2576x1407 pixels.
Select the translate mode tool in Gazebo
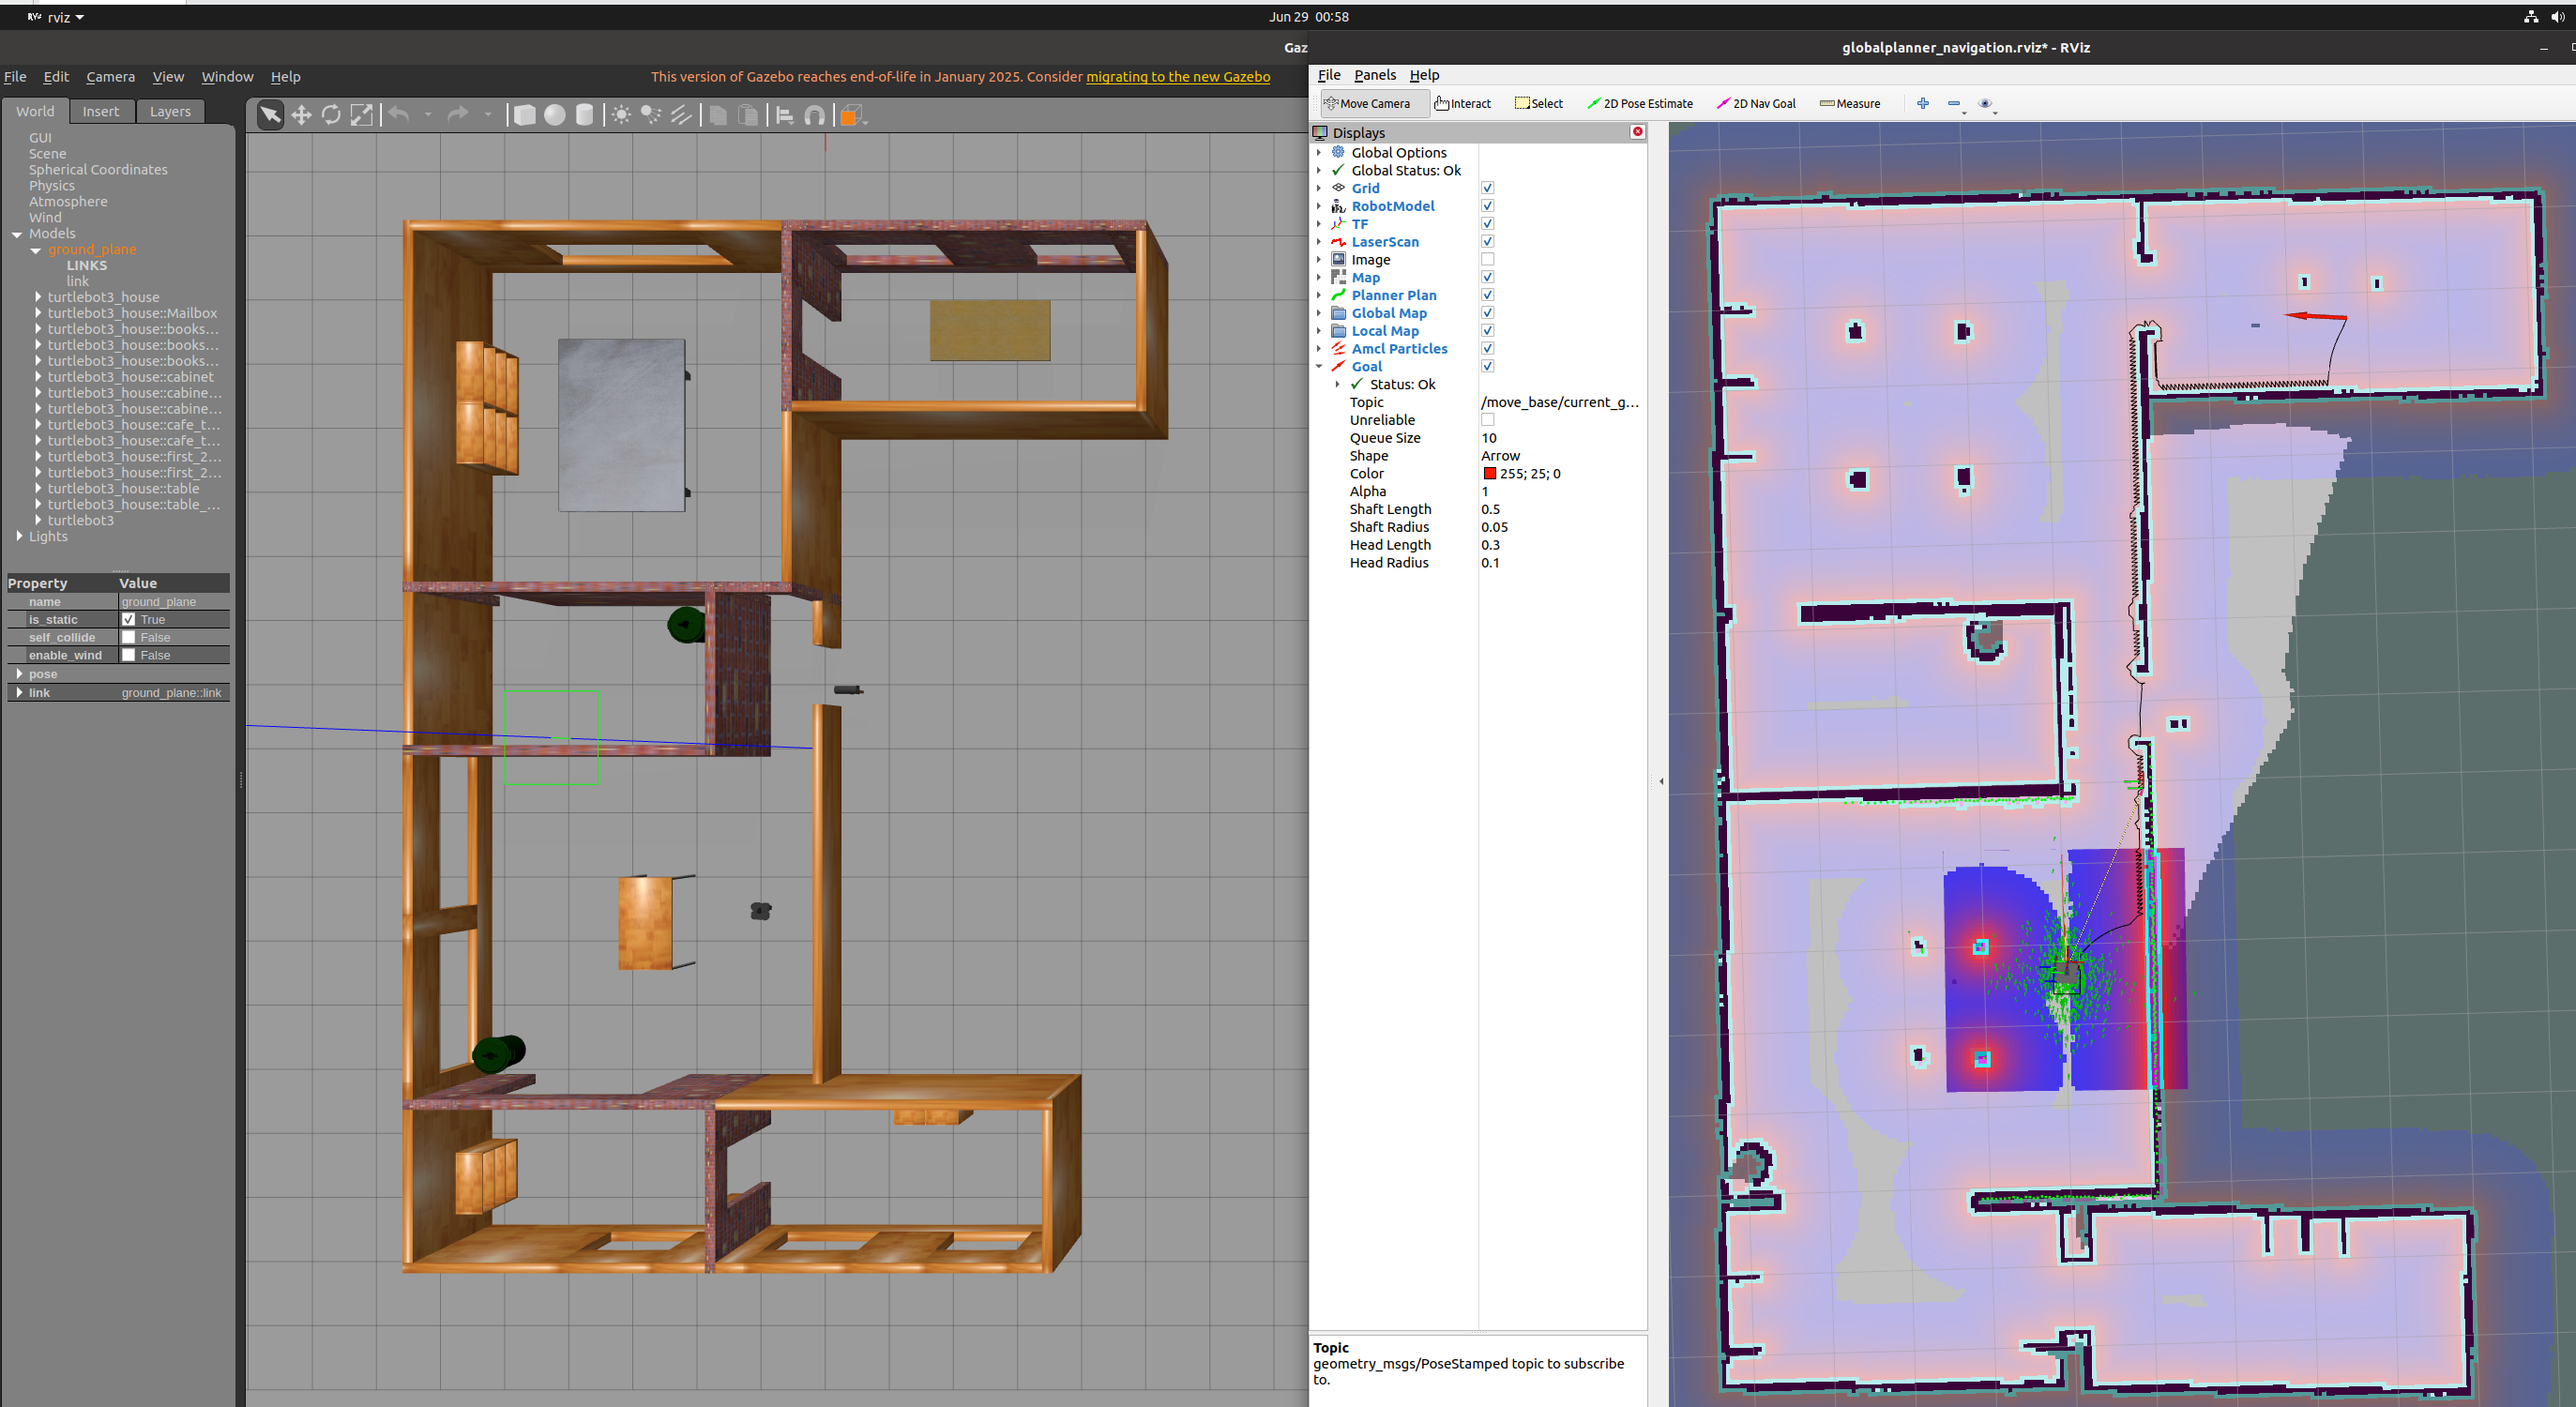tap(301, 115)
